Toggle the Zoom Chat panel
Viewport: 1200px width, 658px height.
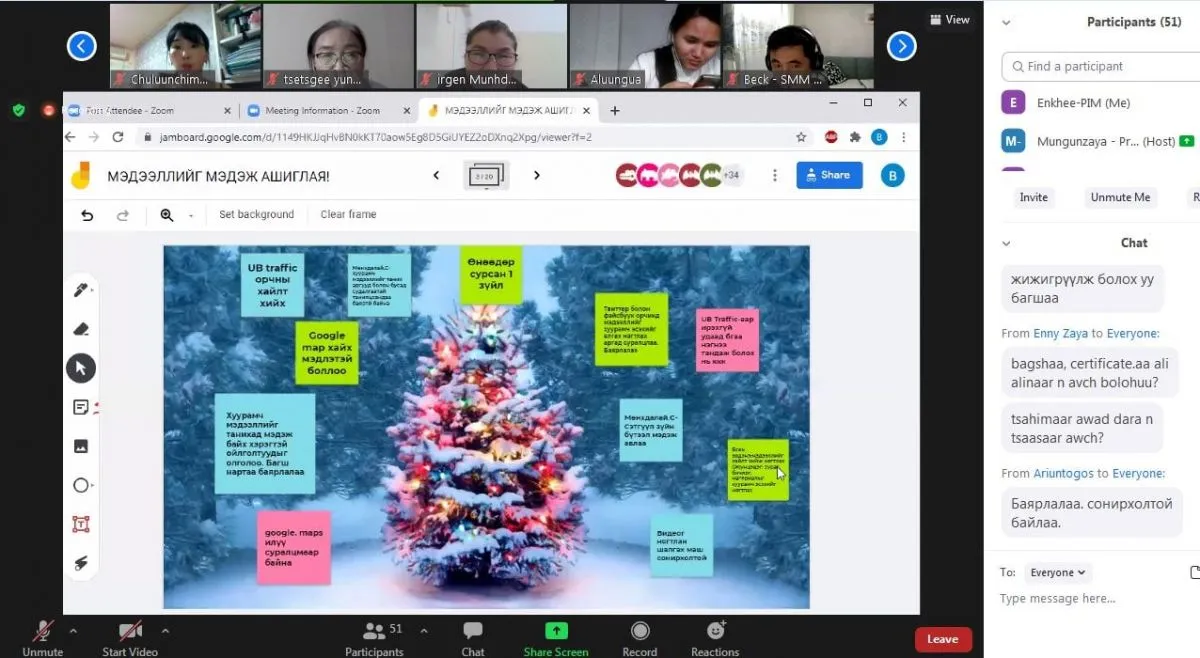[473, 638]
